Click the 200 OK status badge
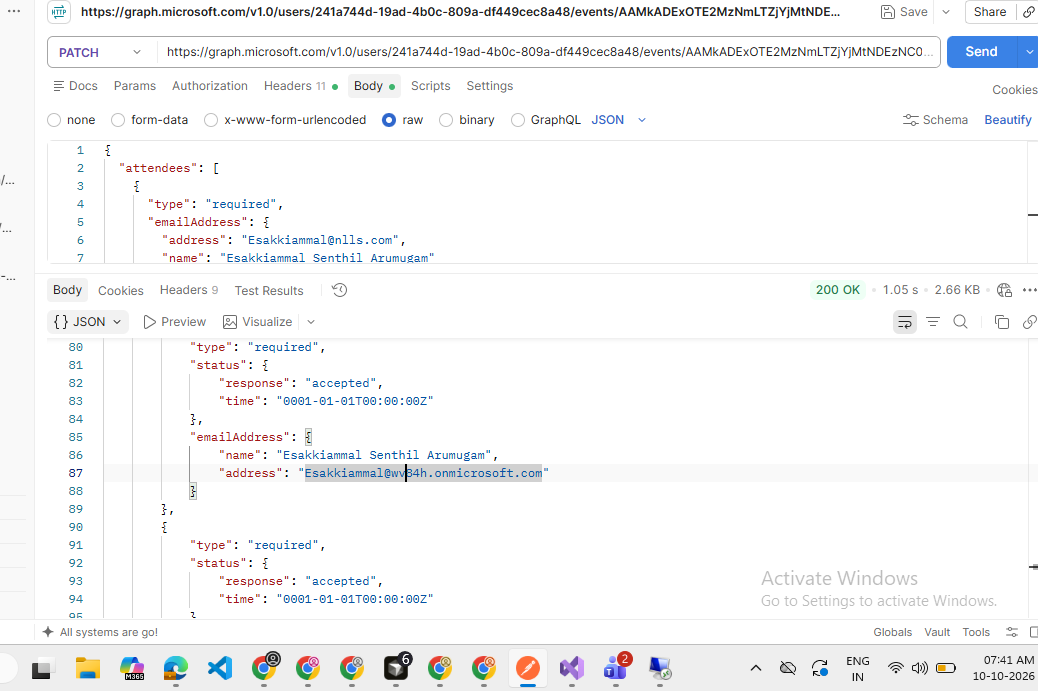 click(x=837, y=290)
